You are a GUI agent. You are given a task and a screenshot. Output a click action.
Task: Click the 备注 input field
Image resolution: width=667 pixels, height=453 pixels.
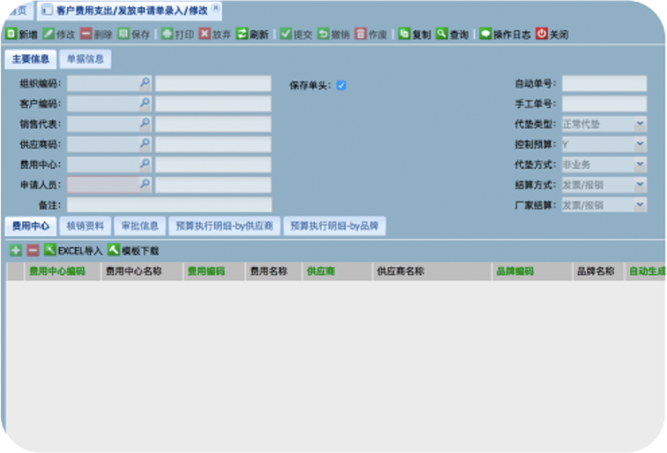point(168,205)
